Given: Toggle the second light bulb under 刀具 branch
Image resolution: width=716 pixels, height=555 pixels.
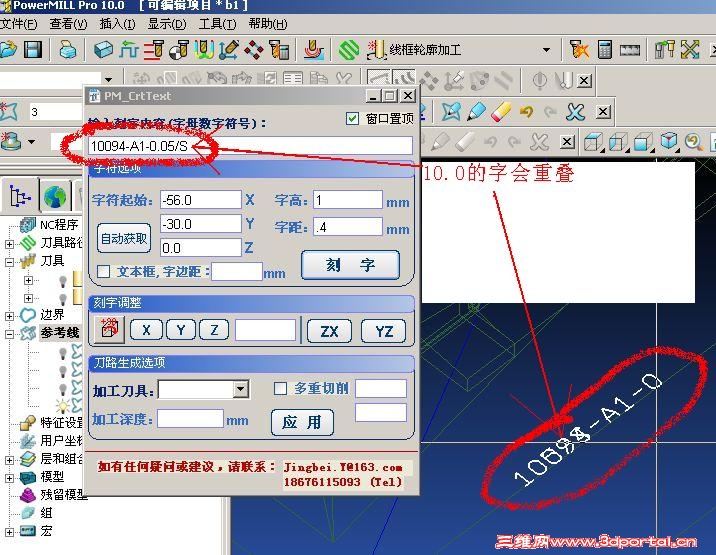Looking at the screenshot, I should (63, 299).
